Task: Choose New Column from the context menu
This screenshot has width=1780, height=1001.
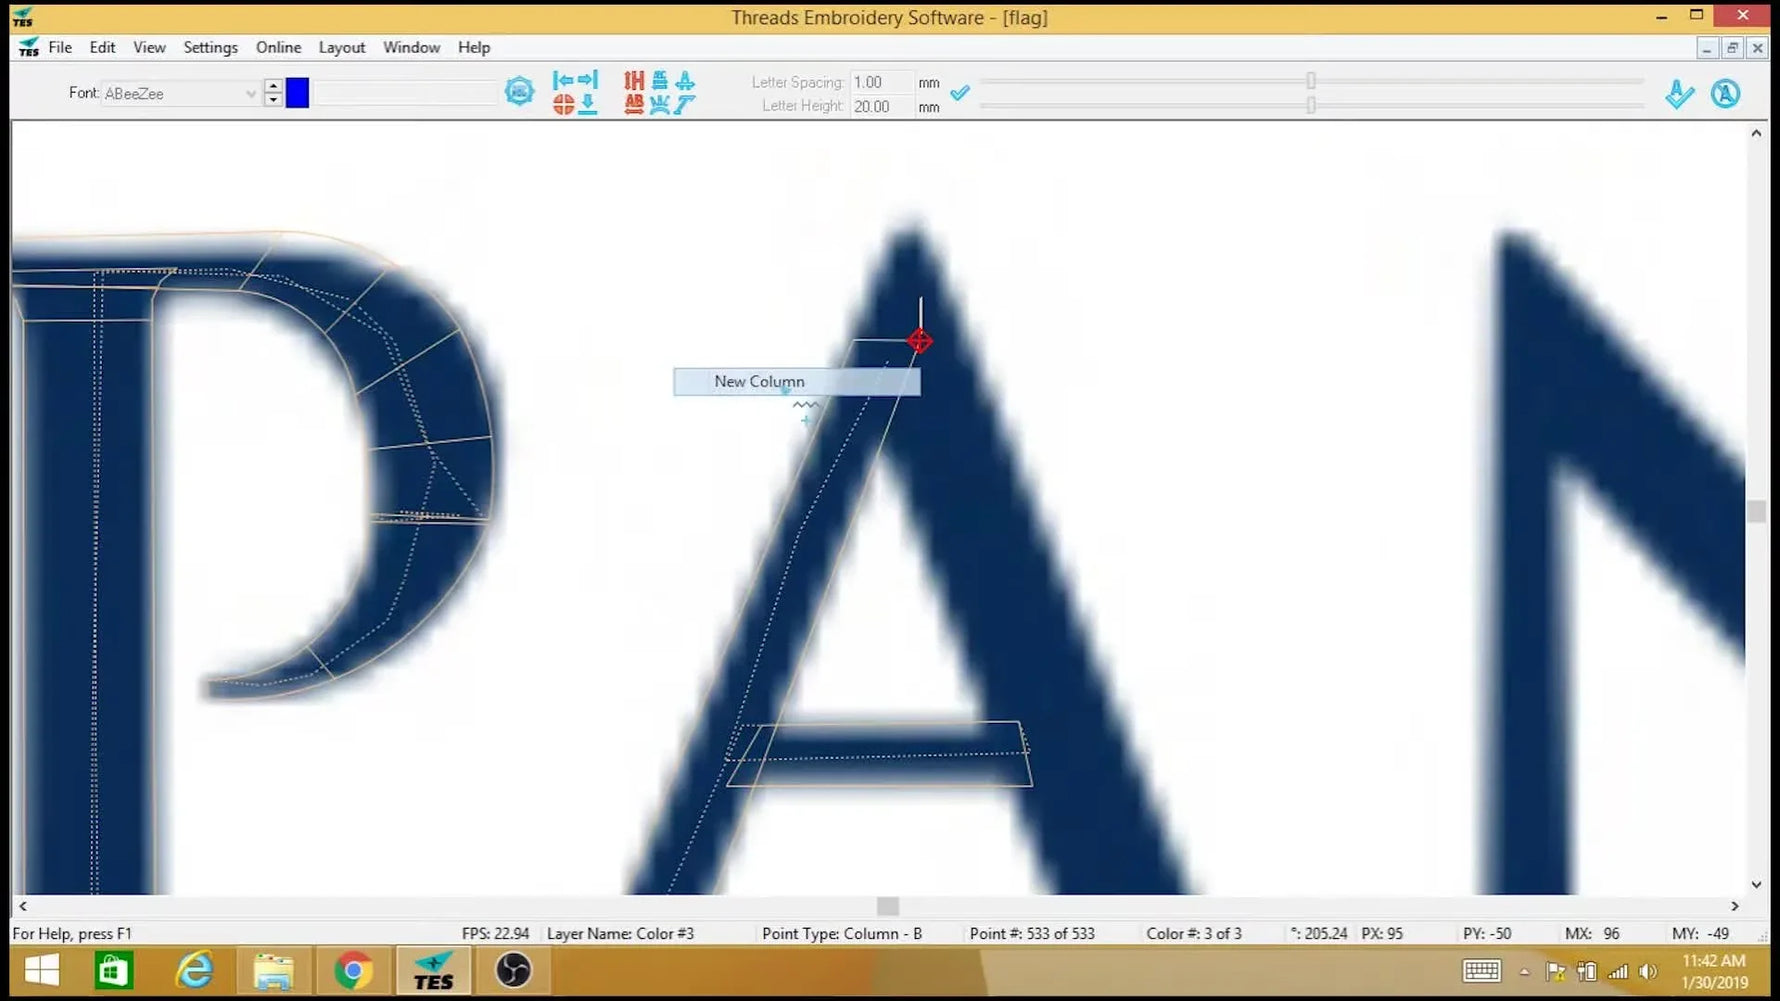Action: [759, 381]
